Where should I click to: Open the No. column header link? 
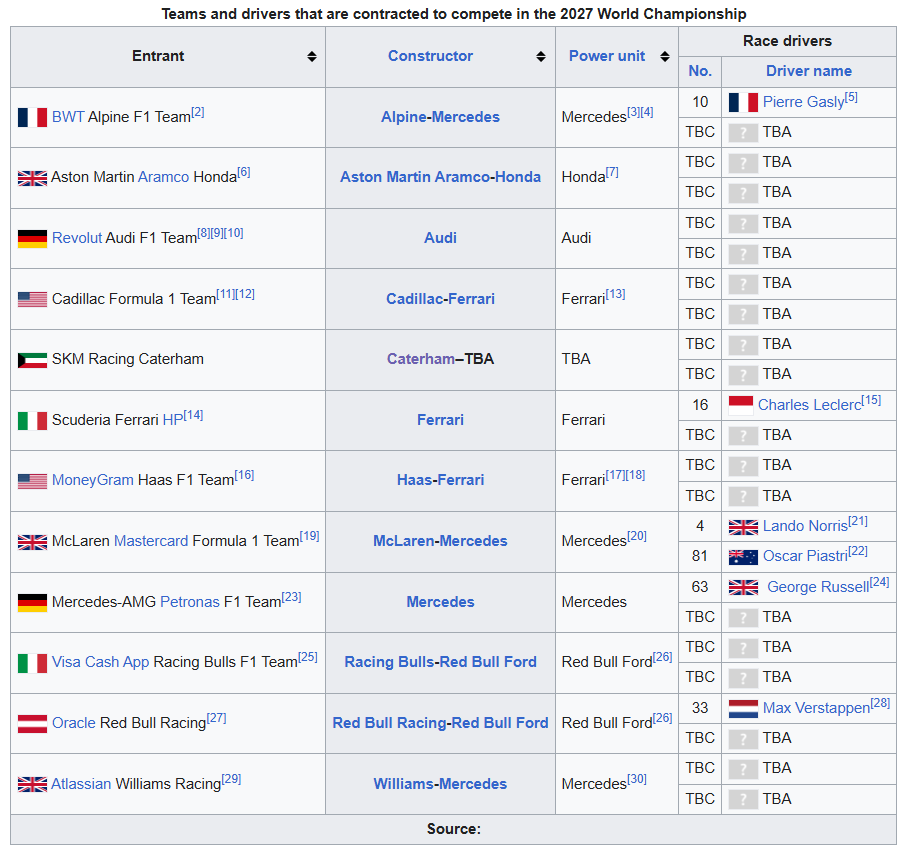point(700,71)
